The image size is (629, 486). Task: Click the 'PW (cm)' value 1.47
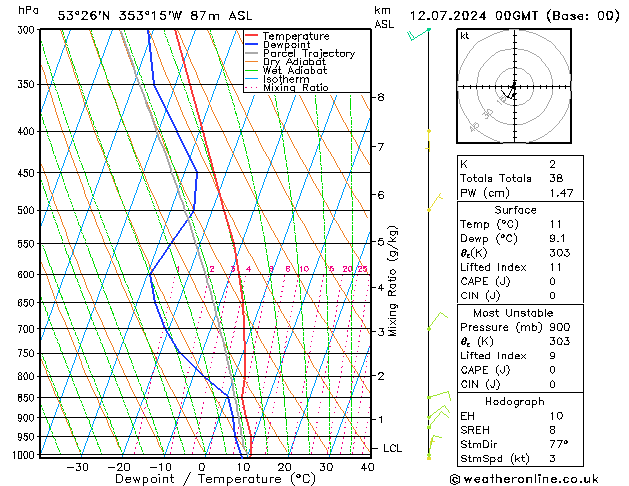point(561,193)
